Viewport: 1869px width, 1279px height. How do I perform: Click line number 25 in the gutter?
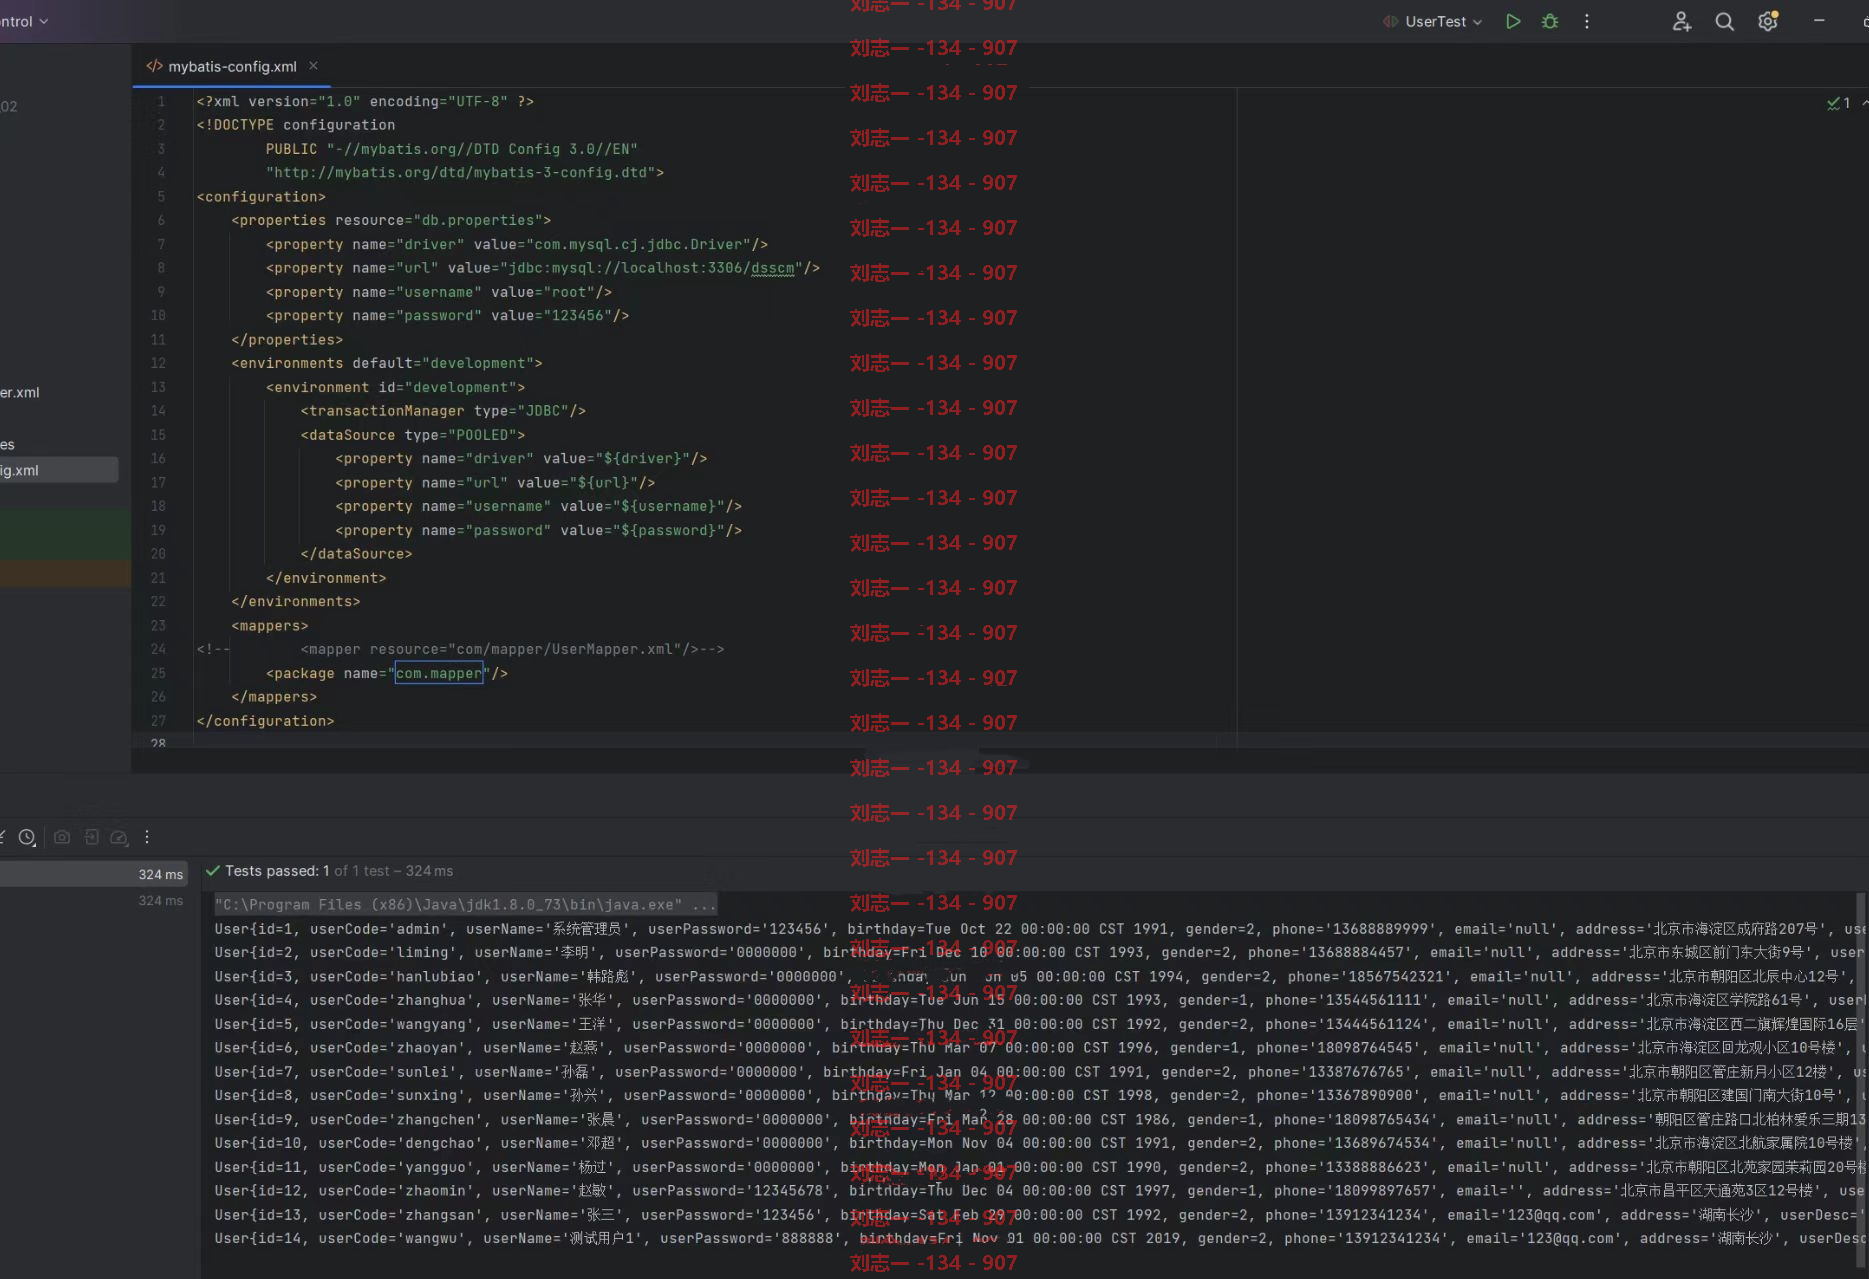(158, 673)
